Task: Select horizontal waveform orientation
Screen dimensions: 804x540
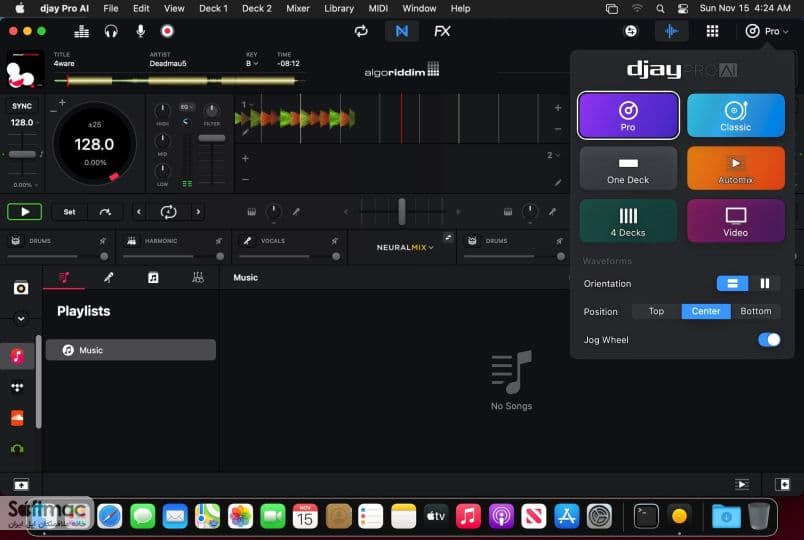Action: 732,284
